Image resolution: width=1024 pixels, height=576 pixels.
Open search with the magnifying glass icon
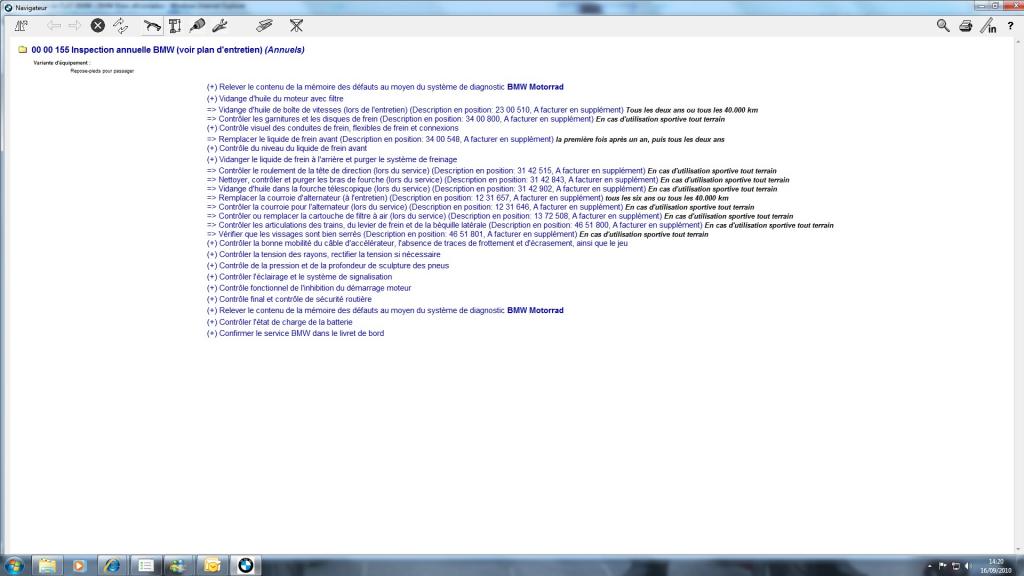[x=943, y=25]
